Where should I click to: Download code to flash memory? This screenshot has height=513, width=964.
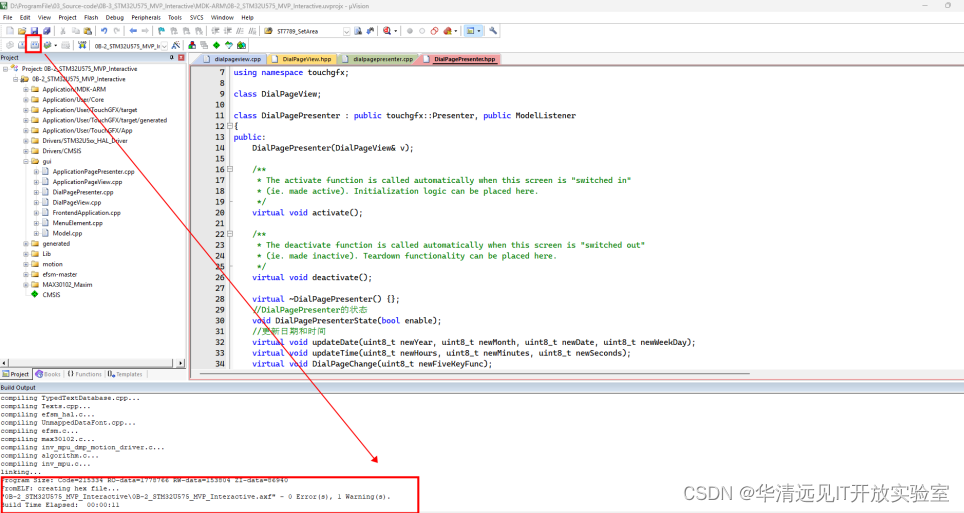[82, 45]
